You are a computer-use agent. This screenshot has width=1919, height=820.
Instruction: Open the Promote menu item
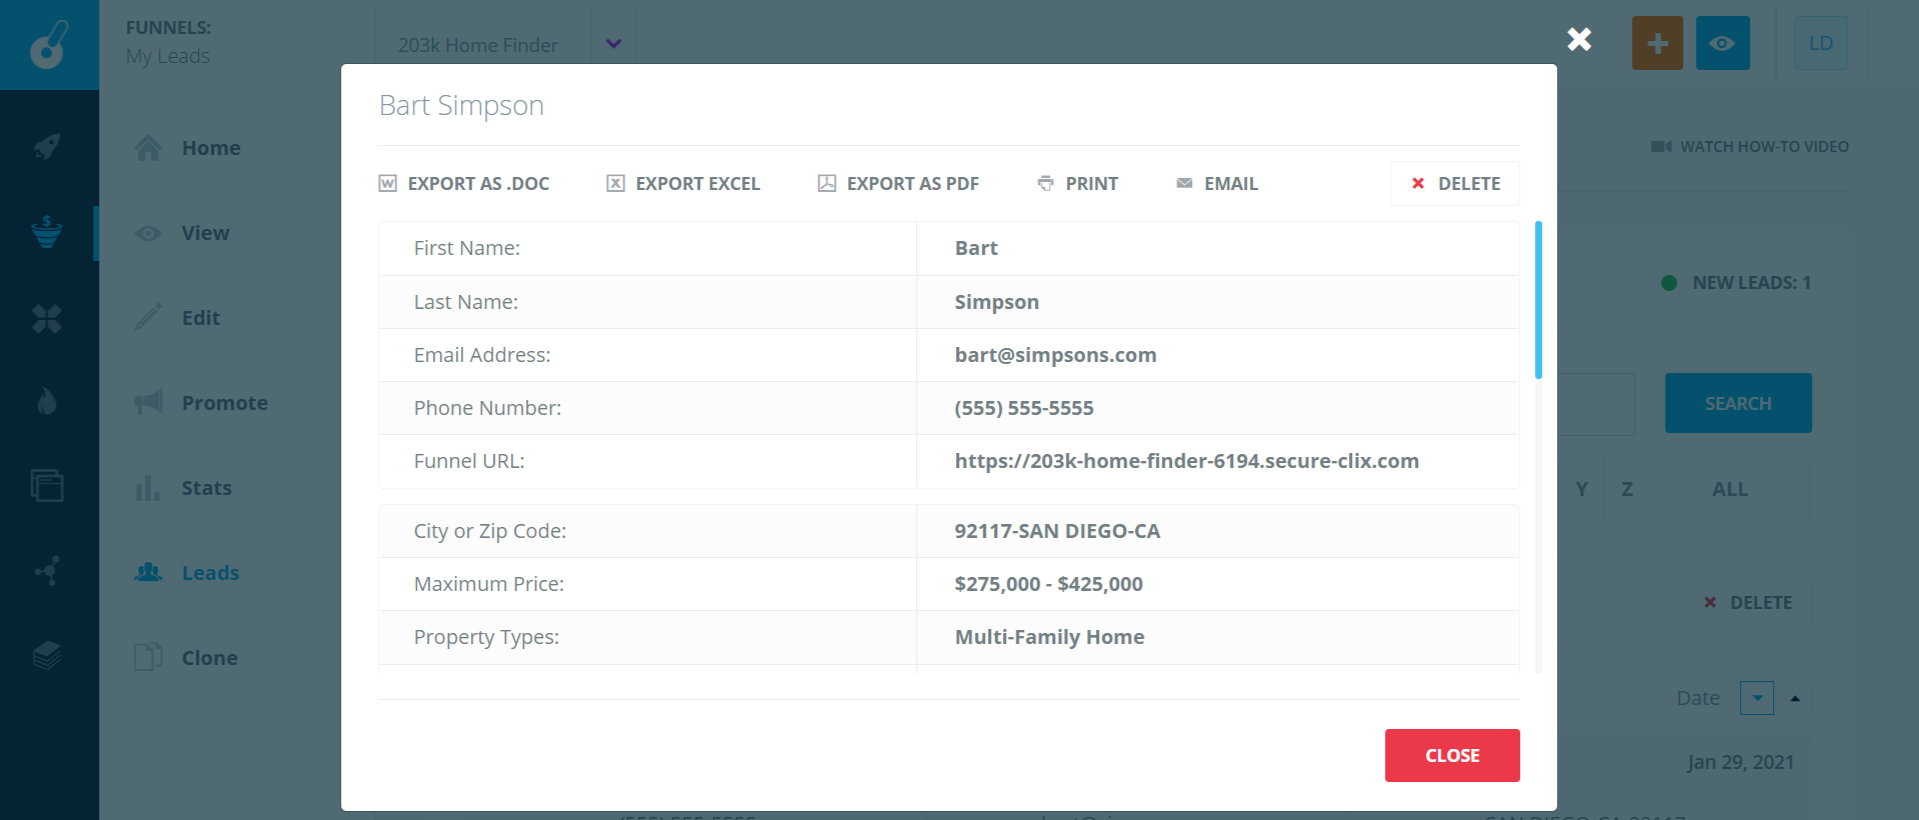point(225,403)
